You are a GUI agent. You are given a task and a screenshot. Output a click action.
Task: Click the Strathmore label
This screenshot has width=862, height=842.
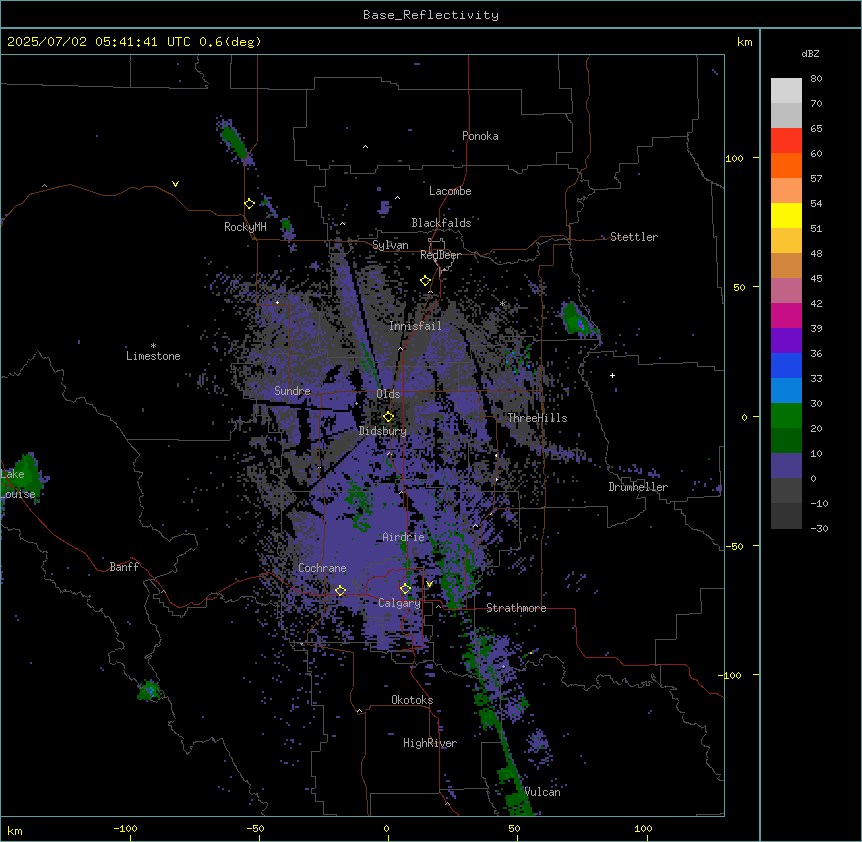pyautogui.click(x=516, y=608)
